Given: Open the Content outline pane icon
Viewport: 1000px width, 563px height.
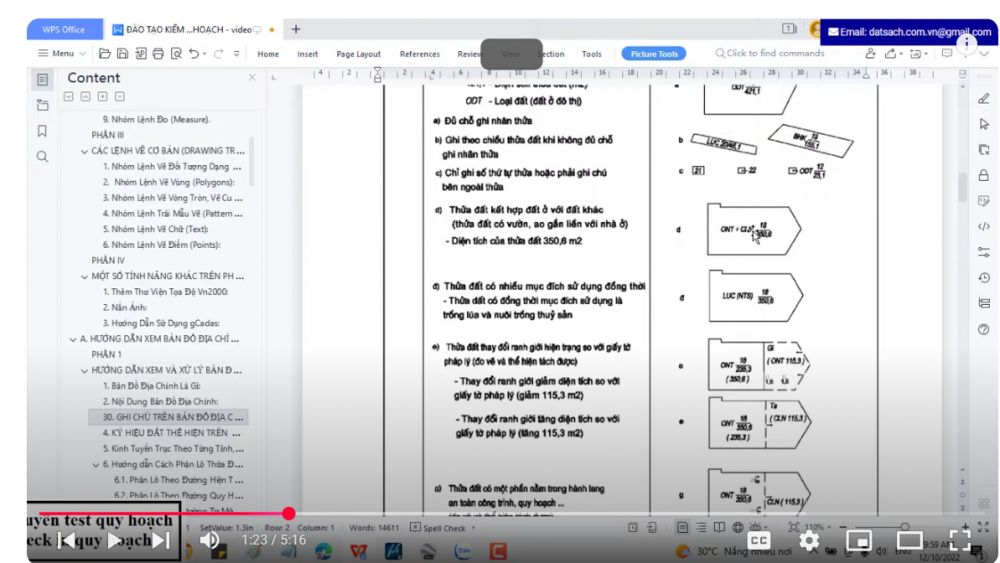Looking at the screenshot, I should pos(42,80).
